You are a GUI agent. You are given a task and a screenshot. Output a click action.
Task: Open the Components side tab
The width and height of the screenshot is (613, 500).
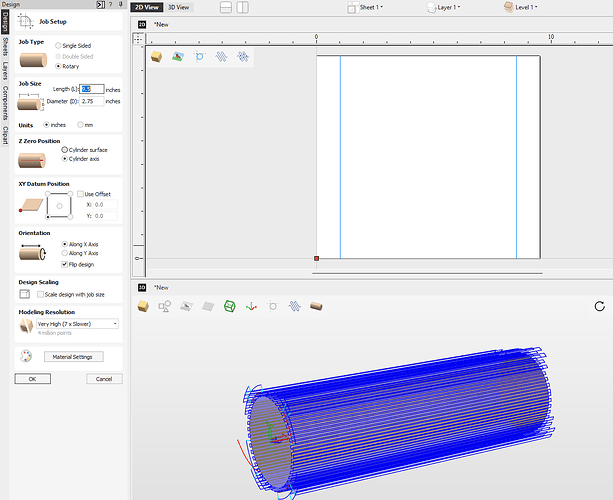[5, 103]
